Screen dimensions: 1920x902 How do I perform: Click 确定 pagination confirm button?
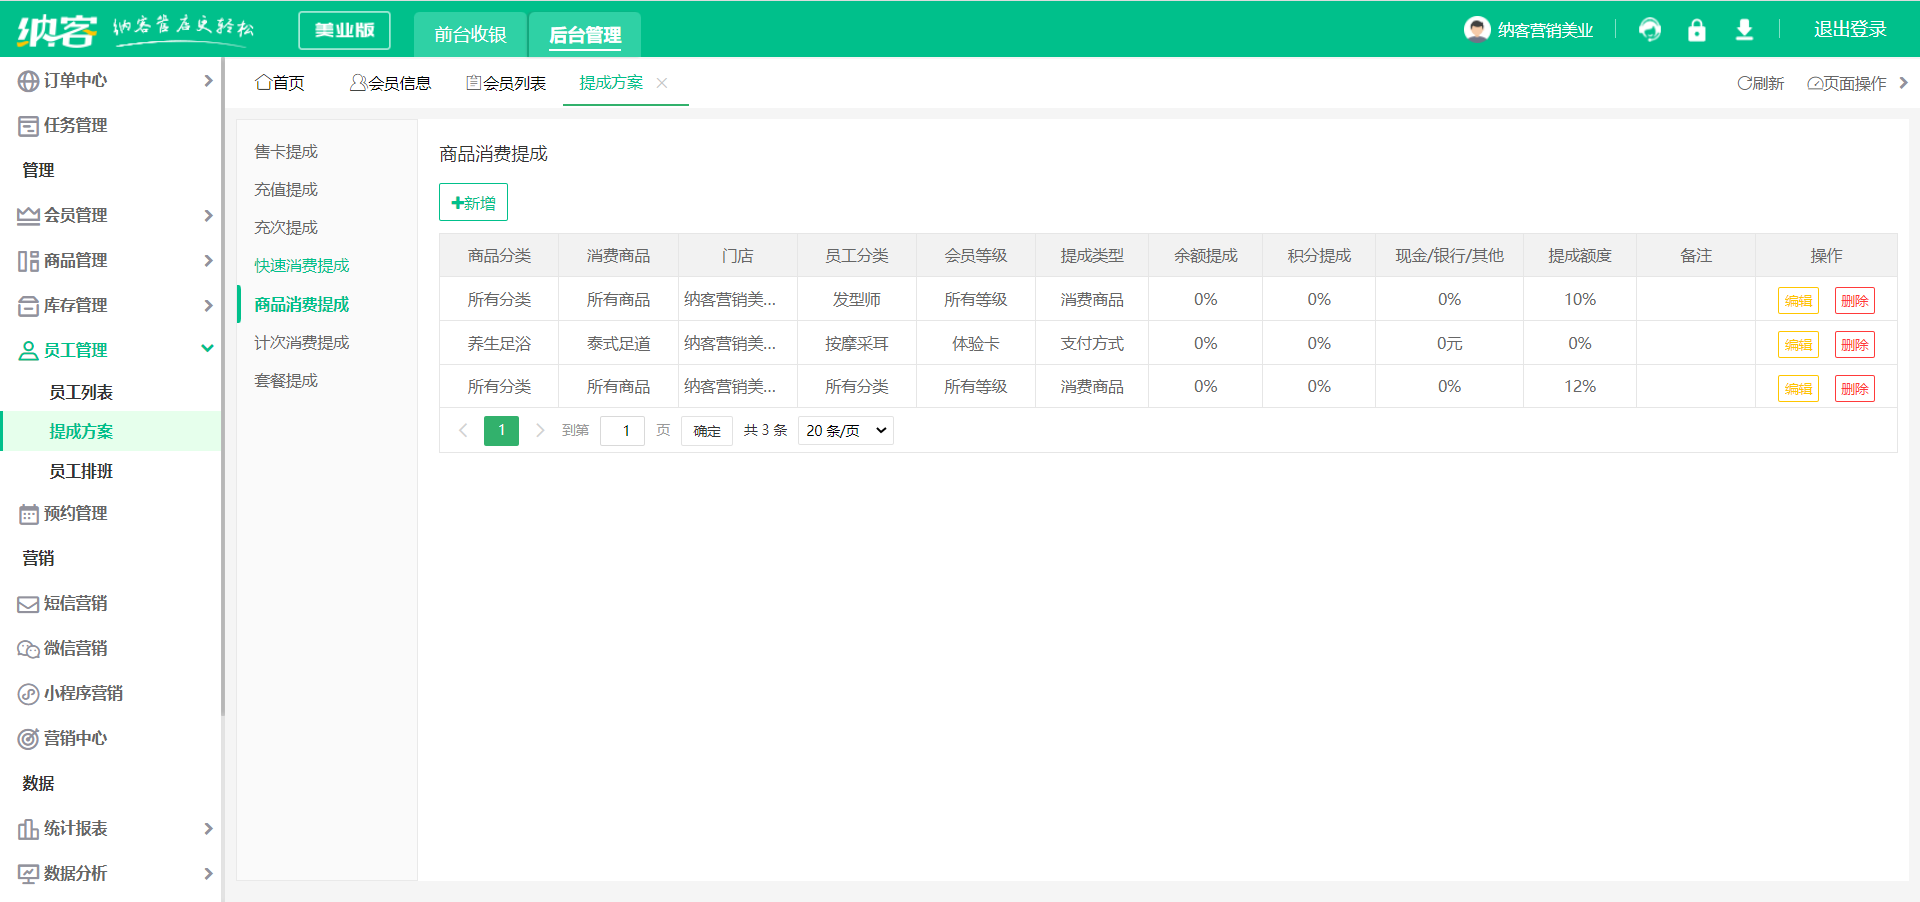pos(707,431)
